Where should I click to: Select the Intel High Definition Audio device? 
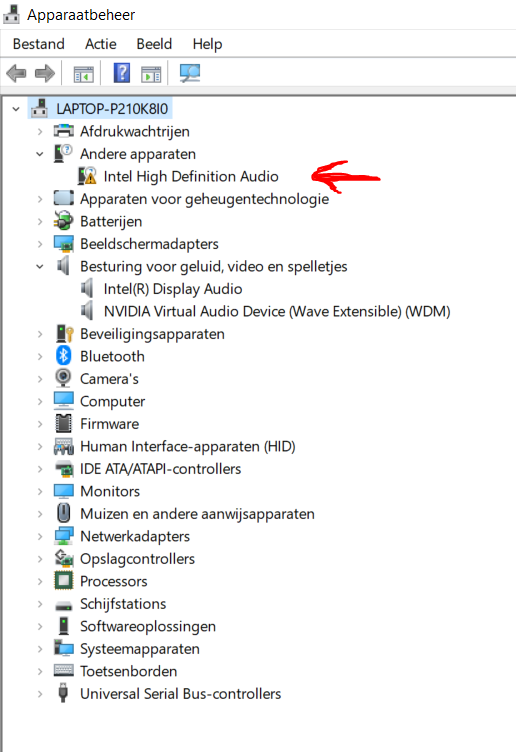point(191,176)
